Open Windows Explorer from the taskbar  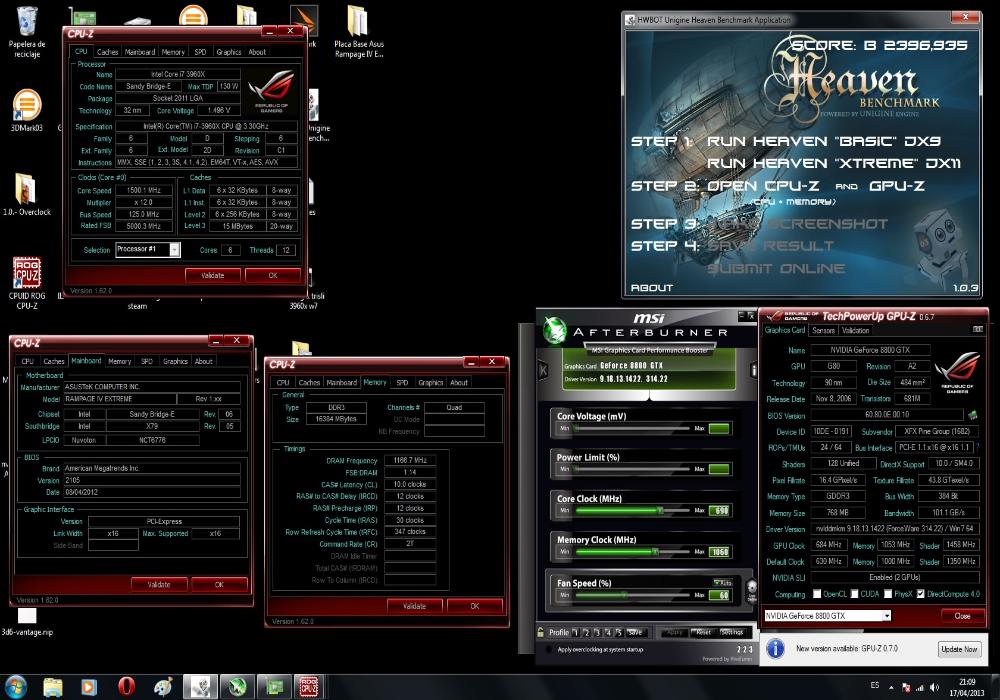(54, 687)
